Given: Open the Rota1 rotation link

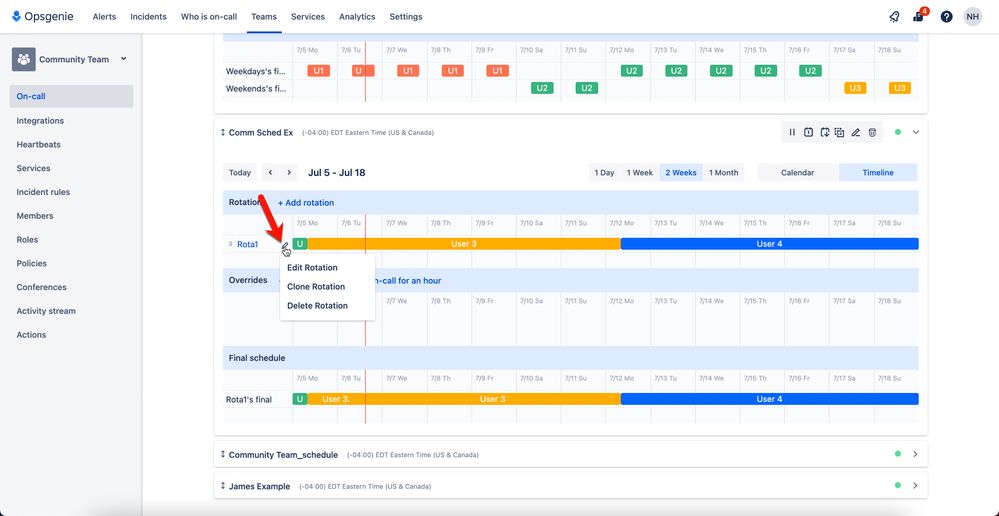Looking at the screenshot, I should (248, 244).
